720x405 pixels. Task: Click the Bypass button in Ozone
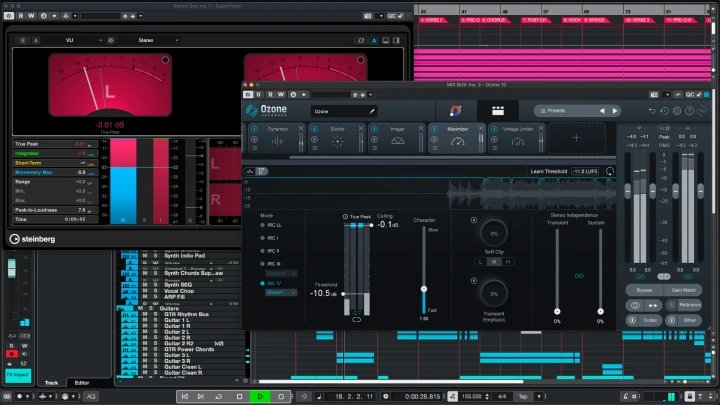644,290
